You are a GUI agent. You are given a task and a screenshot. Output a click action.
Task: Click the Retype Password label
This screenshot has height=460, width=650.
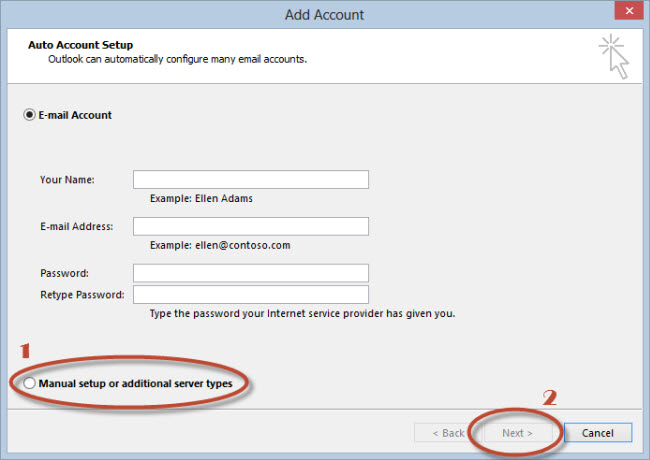82,295
